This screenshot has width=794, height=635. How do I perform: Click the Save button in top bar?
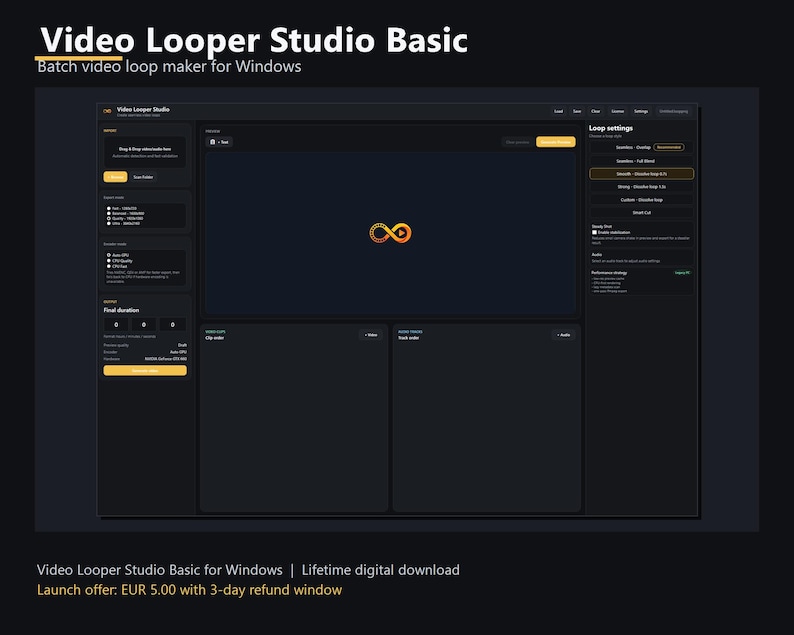pos(577,111)
